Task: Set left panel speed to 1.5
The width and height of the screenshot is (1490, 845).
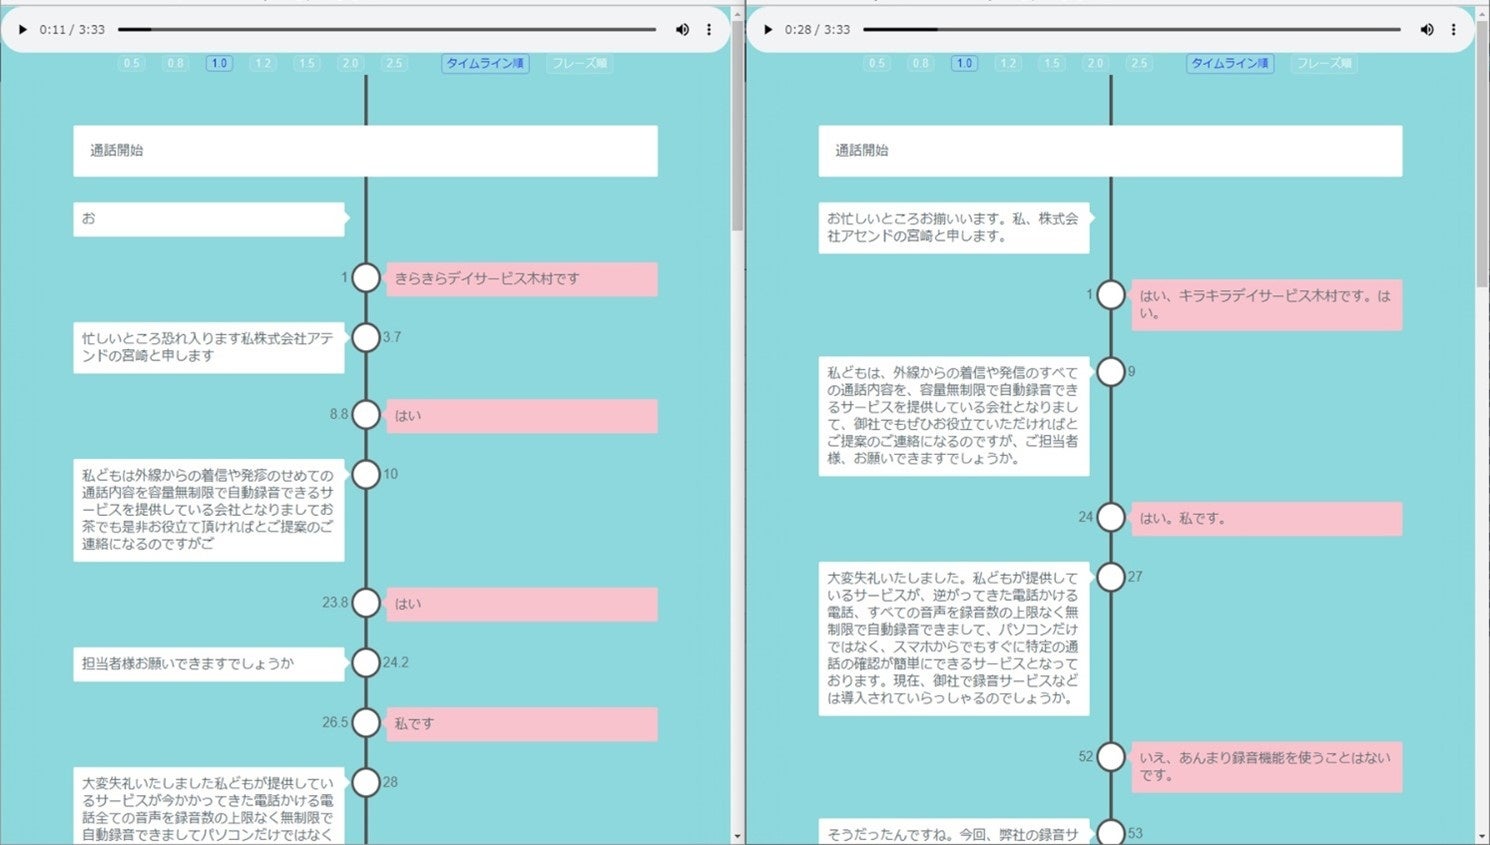Action: click(x=307, y=63)
